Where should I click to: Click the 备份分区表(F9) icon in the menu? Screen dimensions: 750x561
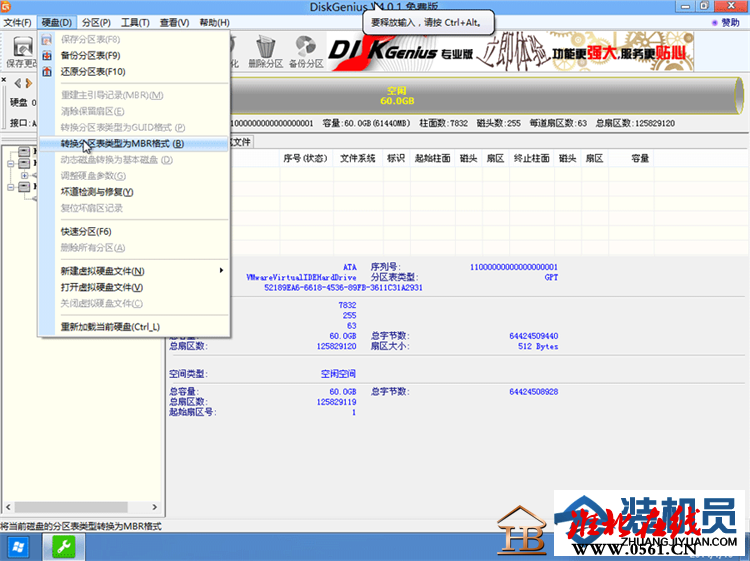(47, 55)
